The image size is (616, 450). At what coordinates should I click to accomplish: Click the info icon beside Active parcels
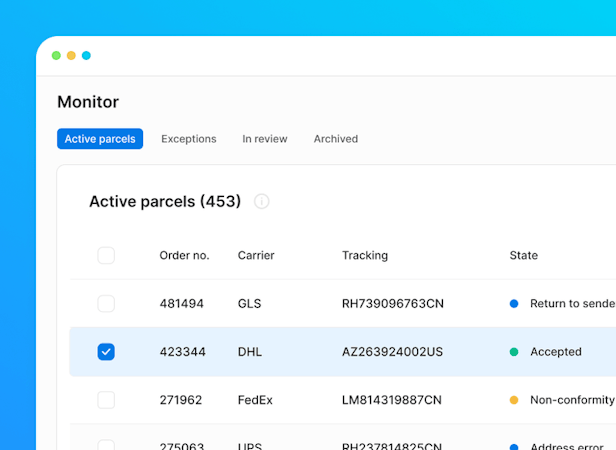pos(262,202)
